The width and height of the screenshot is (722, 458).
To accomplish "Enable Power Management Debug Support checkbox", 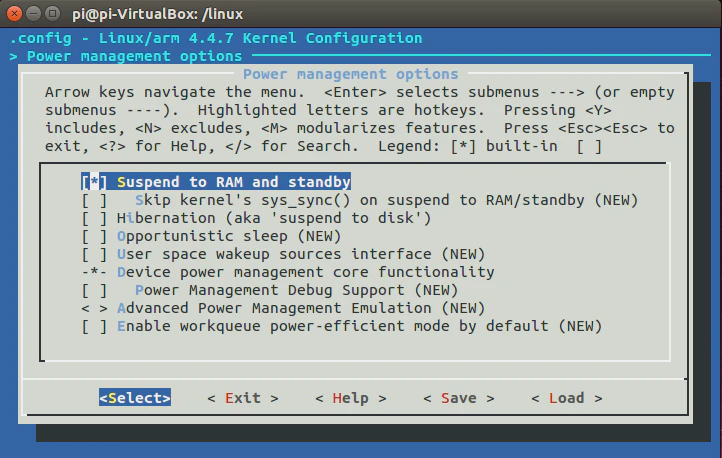I will coord(94,290).
